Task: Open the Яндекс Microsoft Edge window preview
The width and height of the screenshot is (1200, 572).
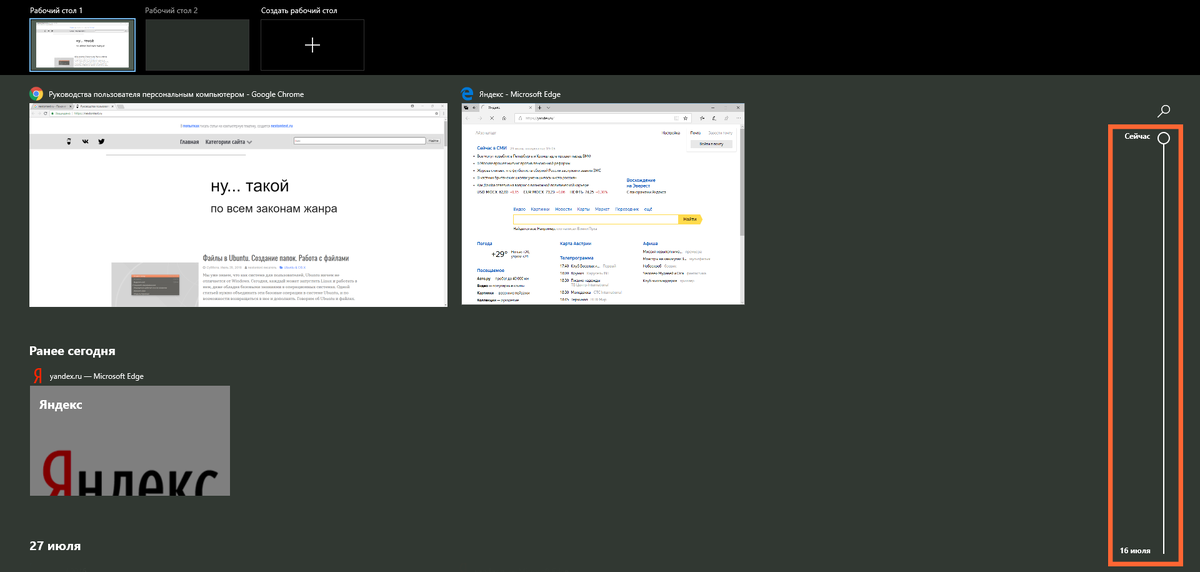Action: (x=603, y=204)
